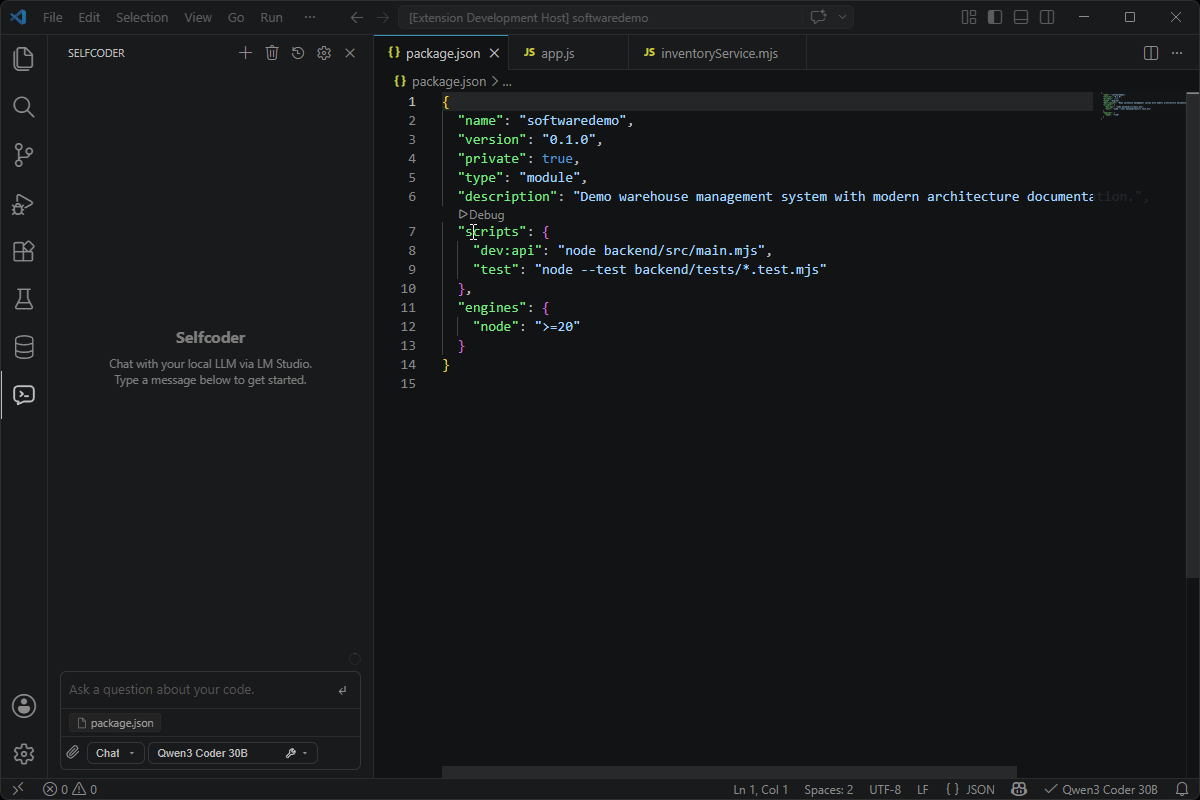1200x800 pixels.
Task: Open the Accounts menu icon
Action: [x=24, y=706]
